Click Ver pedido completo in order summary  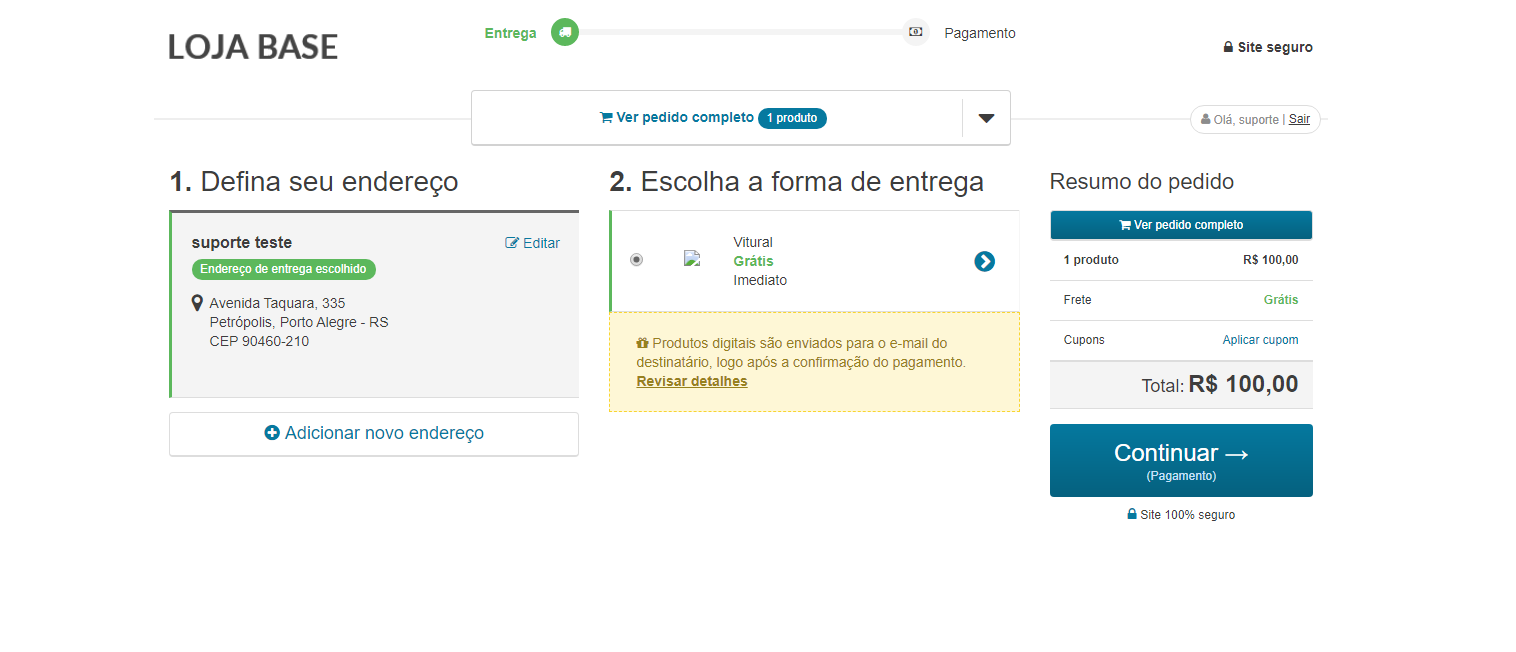pos(1181,225)
